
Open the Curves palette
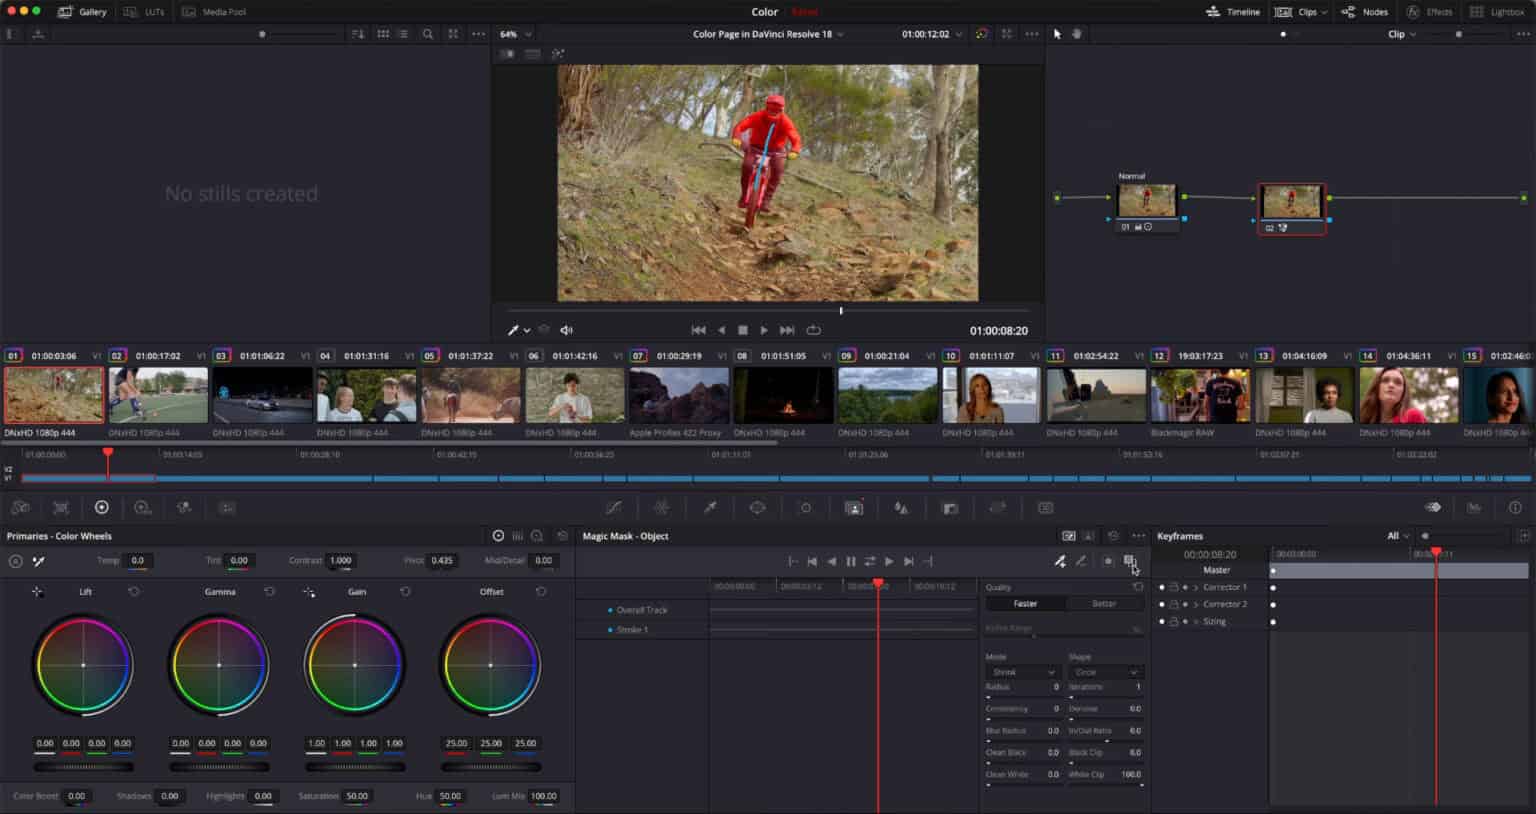(x=614, y=508)
